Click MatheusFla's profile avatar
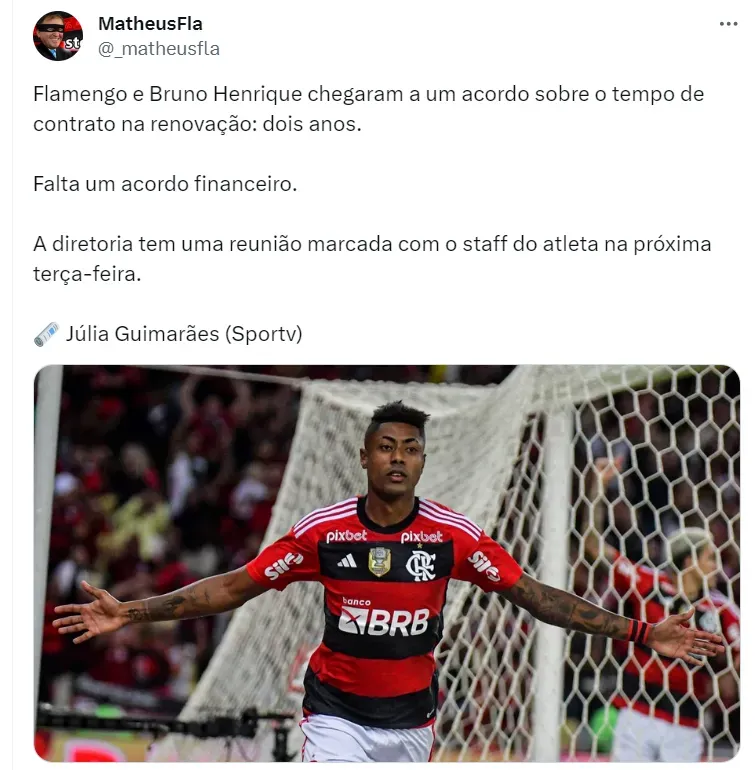The width and height of the screenshot is (755, 770). point(57,36)
